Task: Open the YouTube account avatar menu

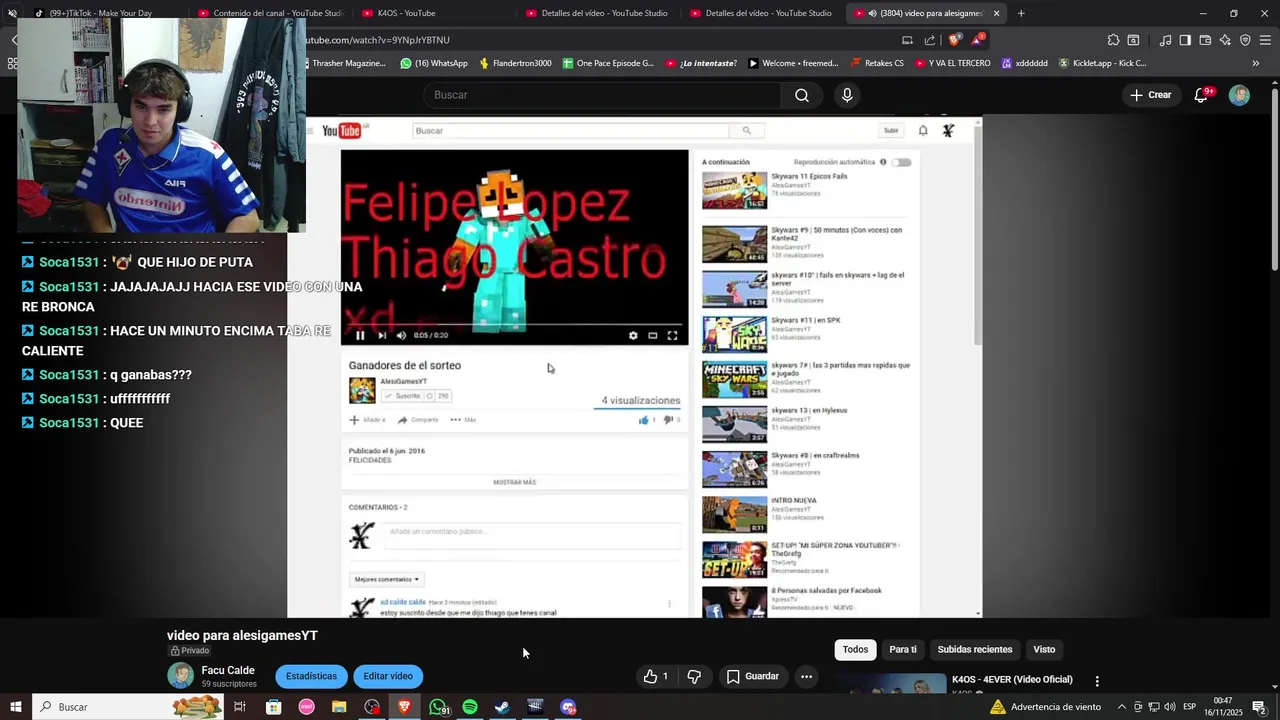Action: pyautogui.click(x=1239, y=95)
